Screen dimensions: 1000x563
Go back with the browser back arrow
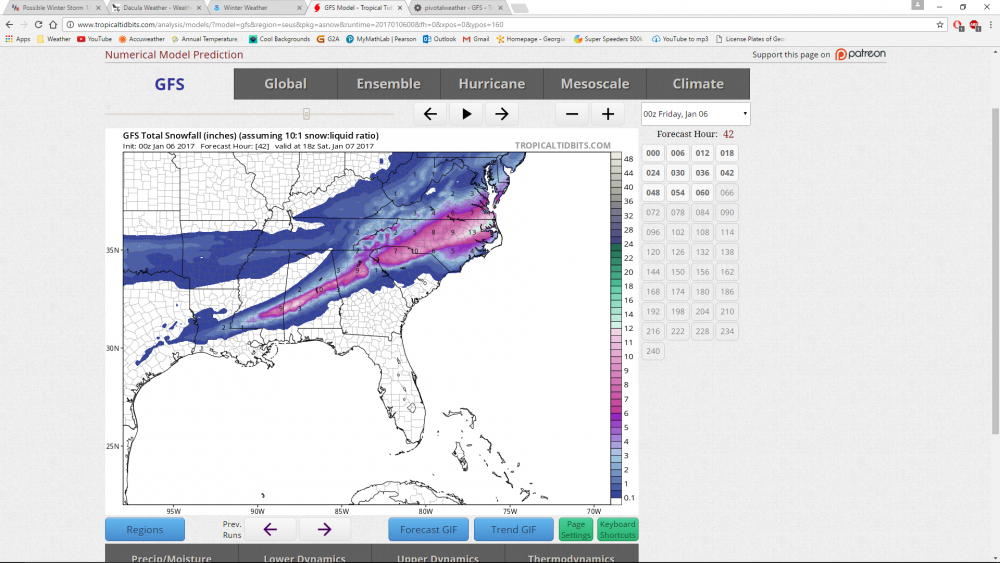coord(9,24)
